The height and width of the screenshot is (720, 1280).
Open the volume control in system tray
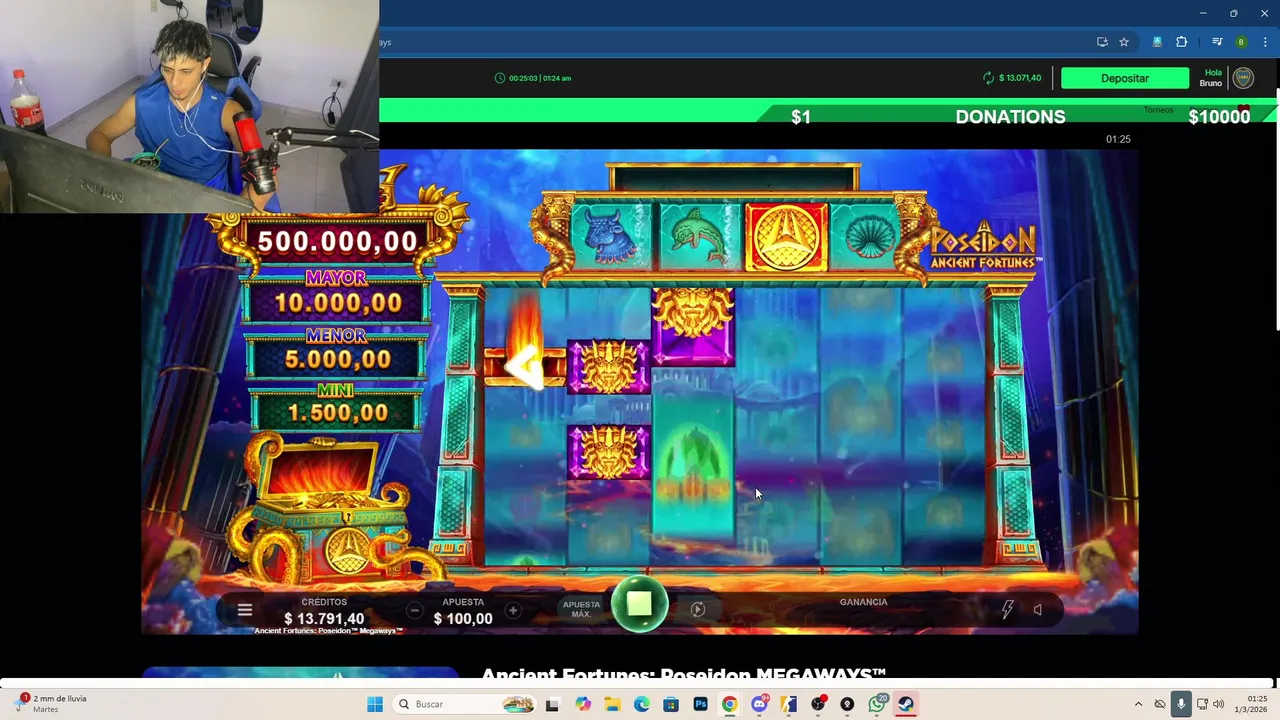coord(1218,704)
